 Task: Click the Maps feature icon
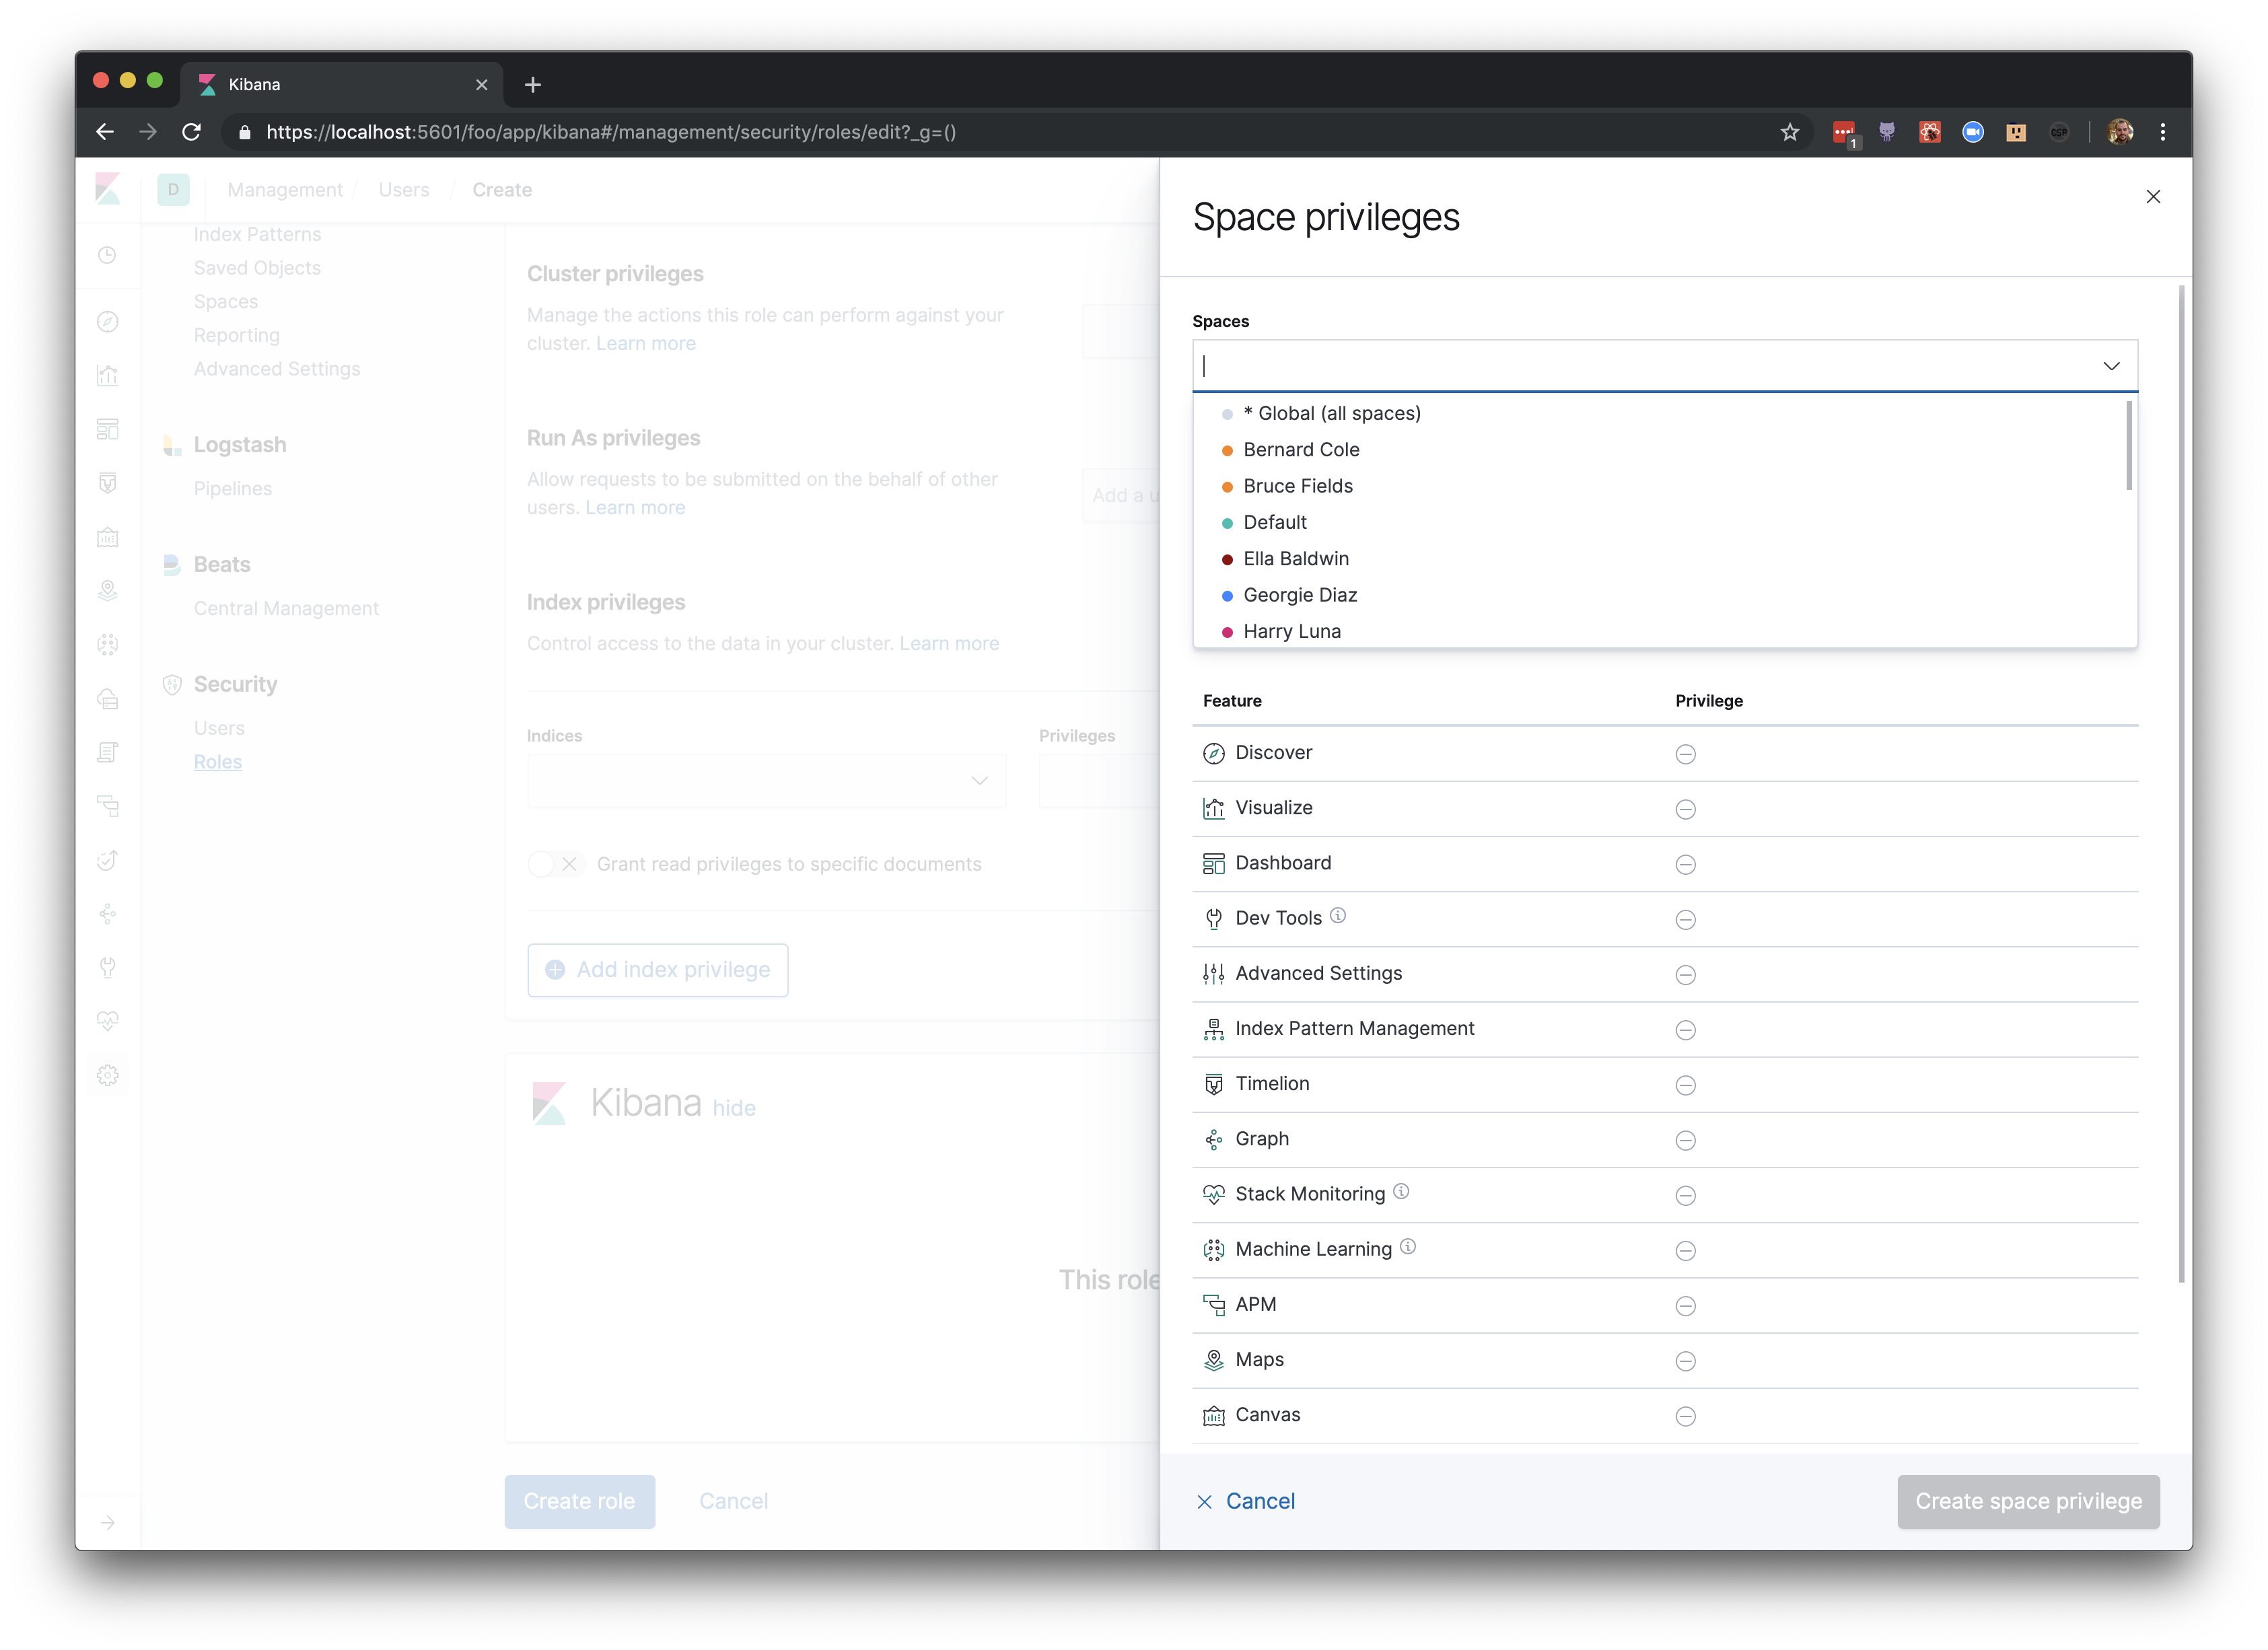pyautogui.click(x=1213, y=1360)
